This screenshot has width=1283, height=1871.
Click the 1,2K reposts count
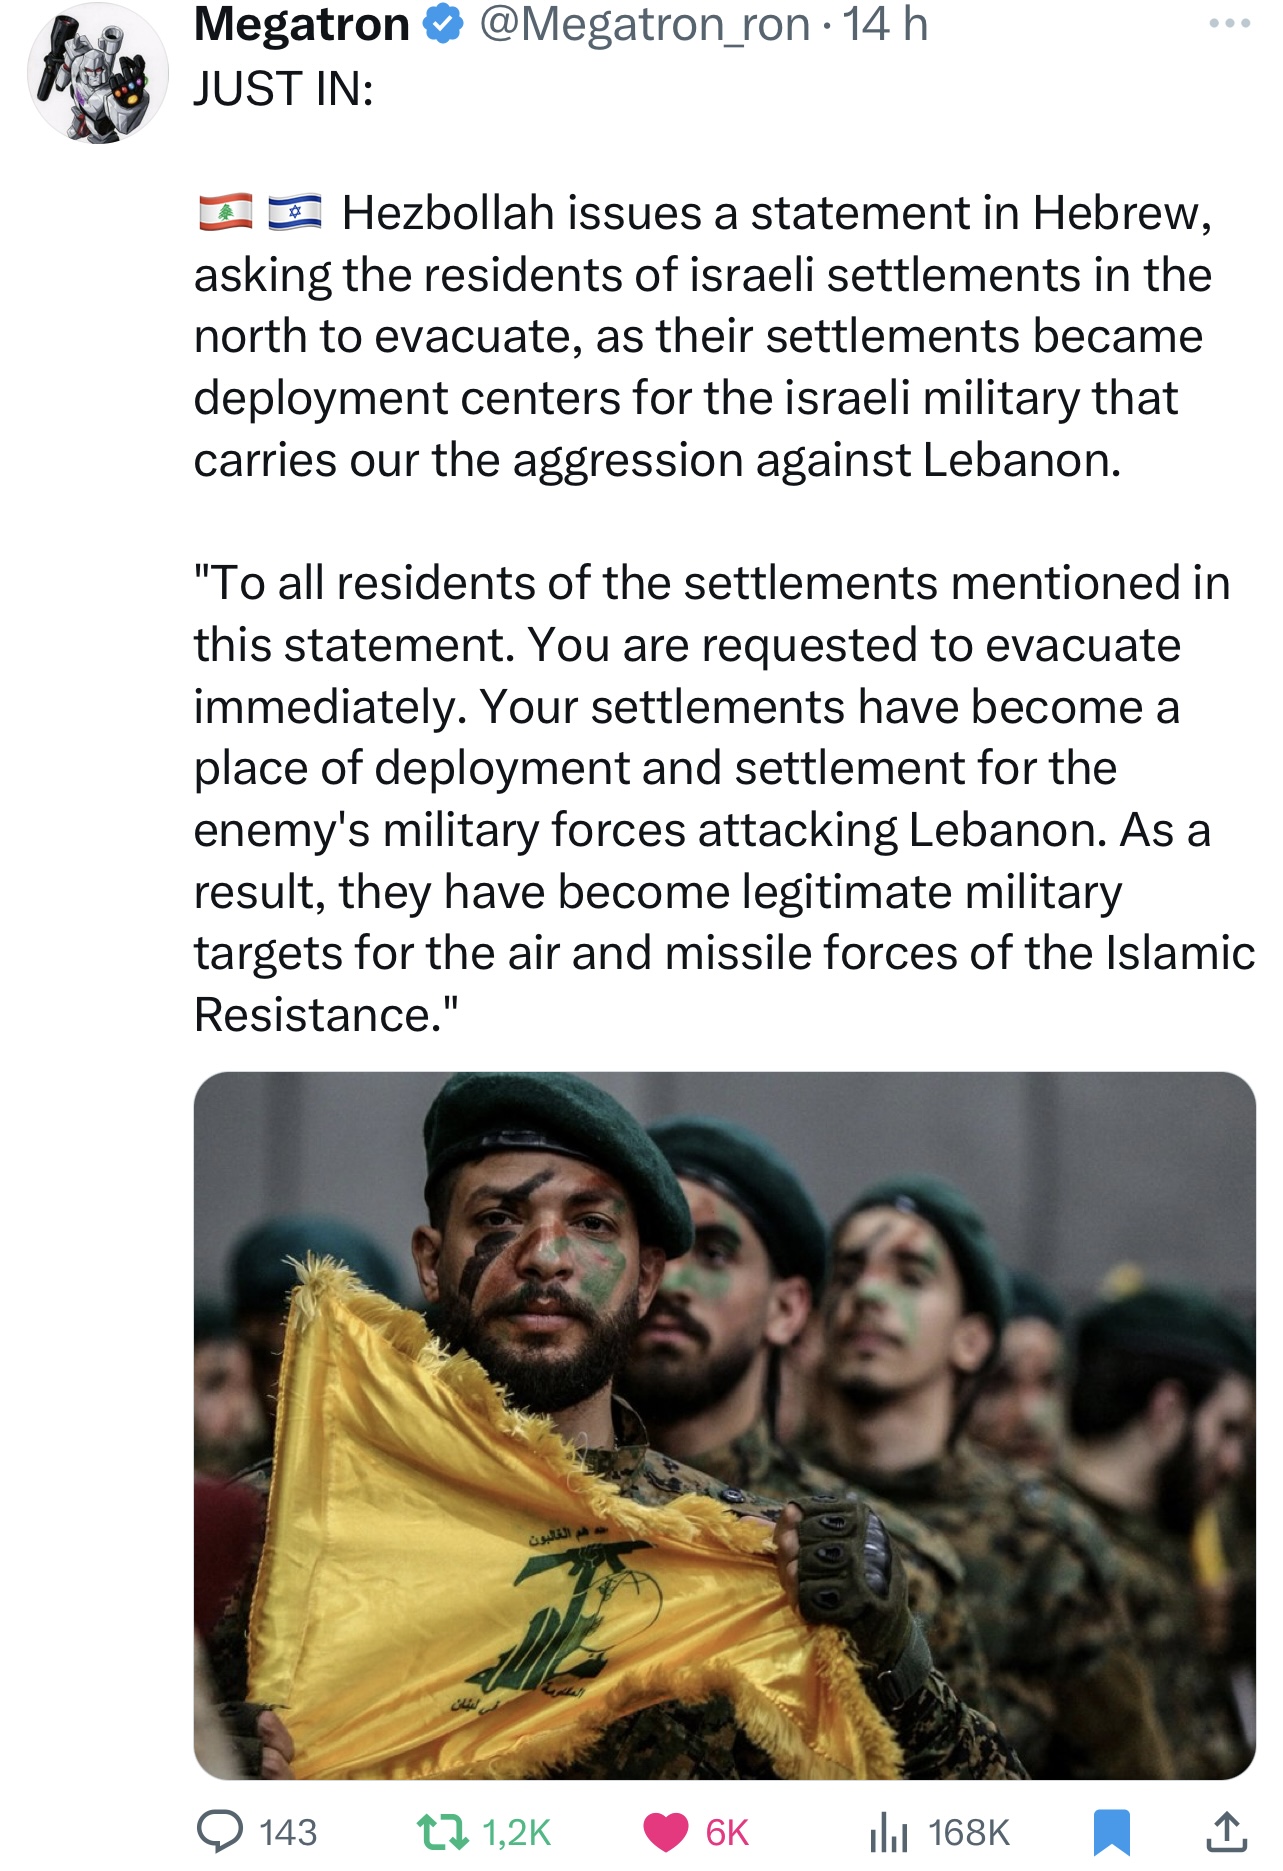click(x=516, y=1832)
